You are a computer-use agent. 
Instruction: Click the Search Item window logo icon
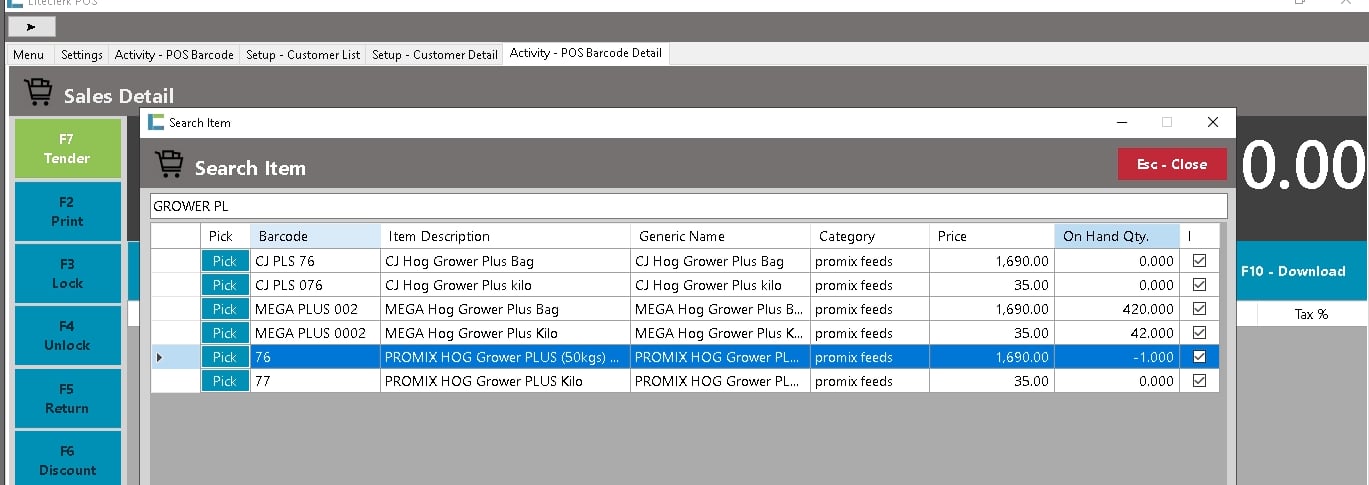tap(155, 122)
